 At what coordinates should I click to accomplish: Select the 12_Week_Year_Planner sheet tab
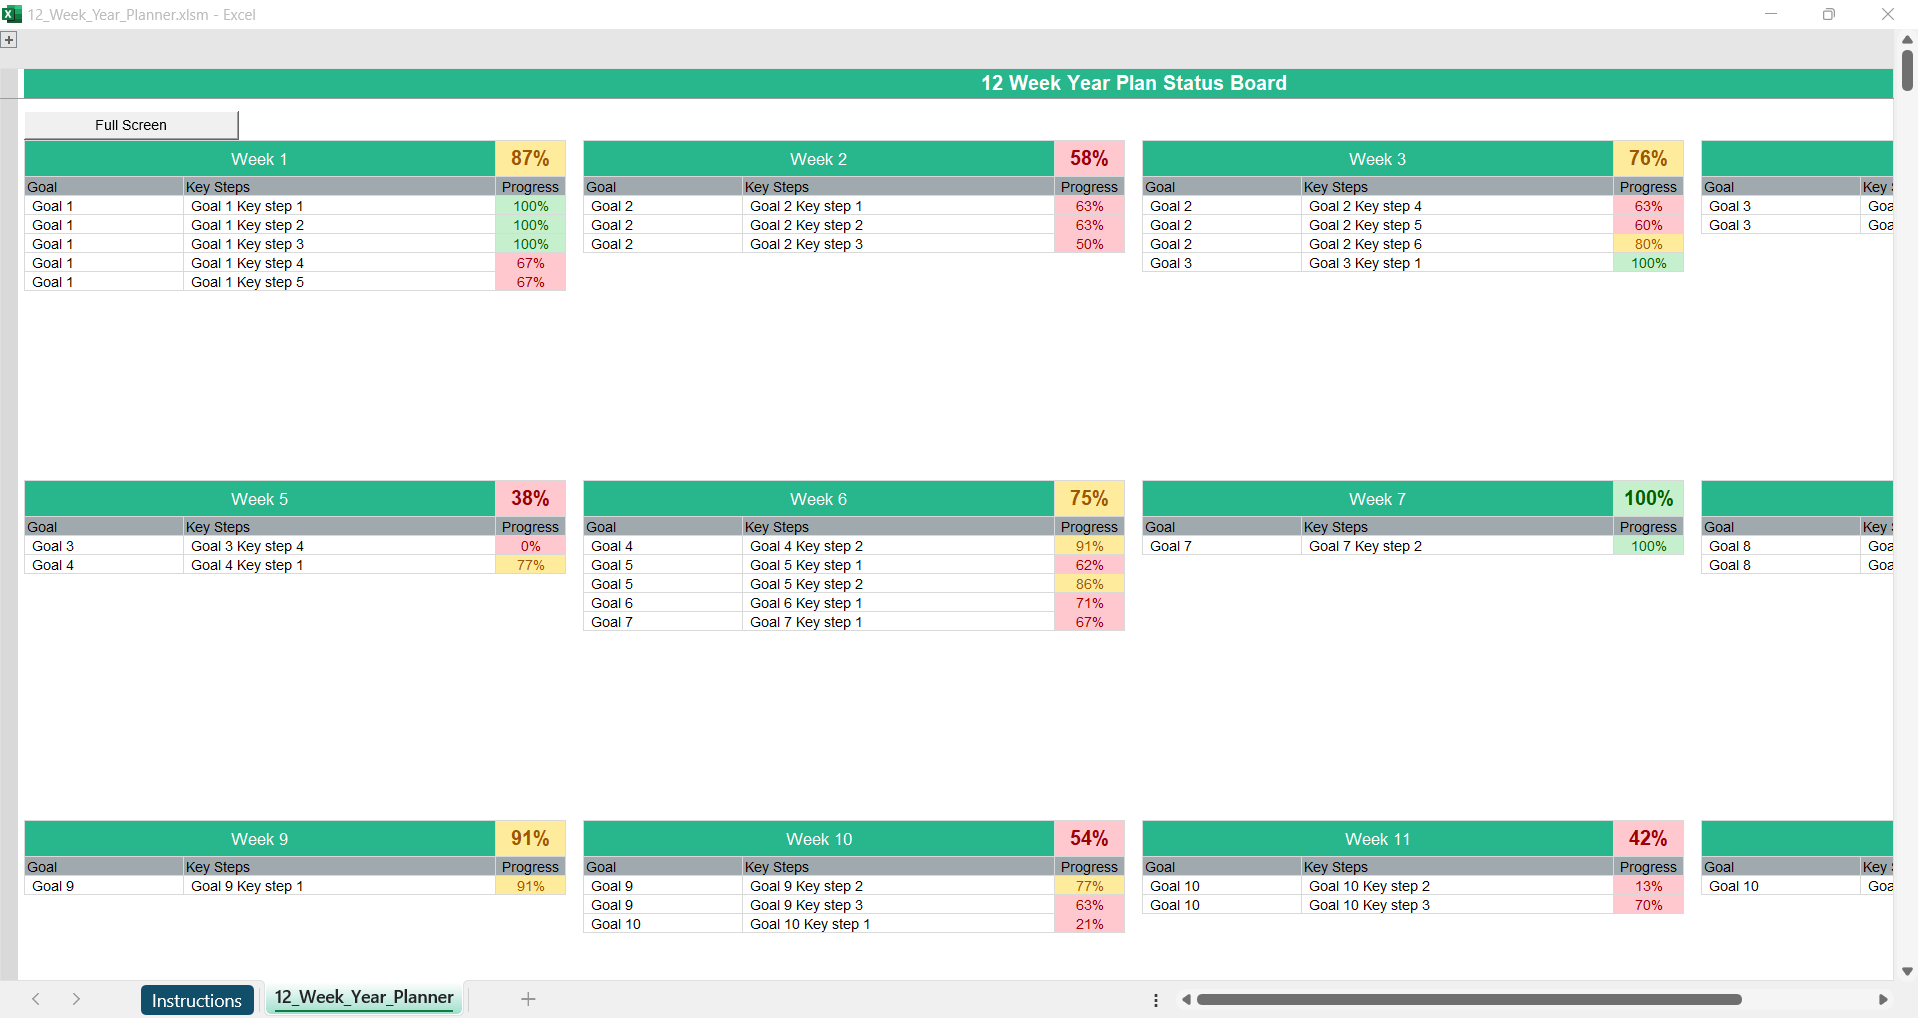(x=364, y=998)
